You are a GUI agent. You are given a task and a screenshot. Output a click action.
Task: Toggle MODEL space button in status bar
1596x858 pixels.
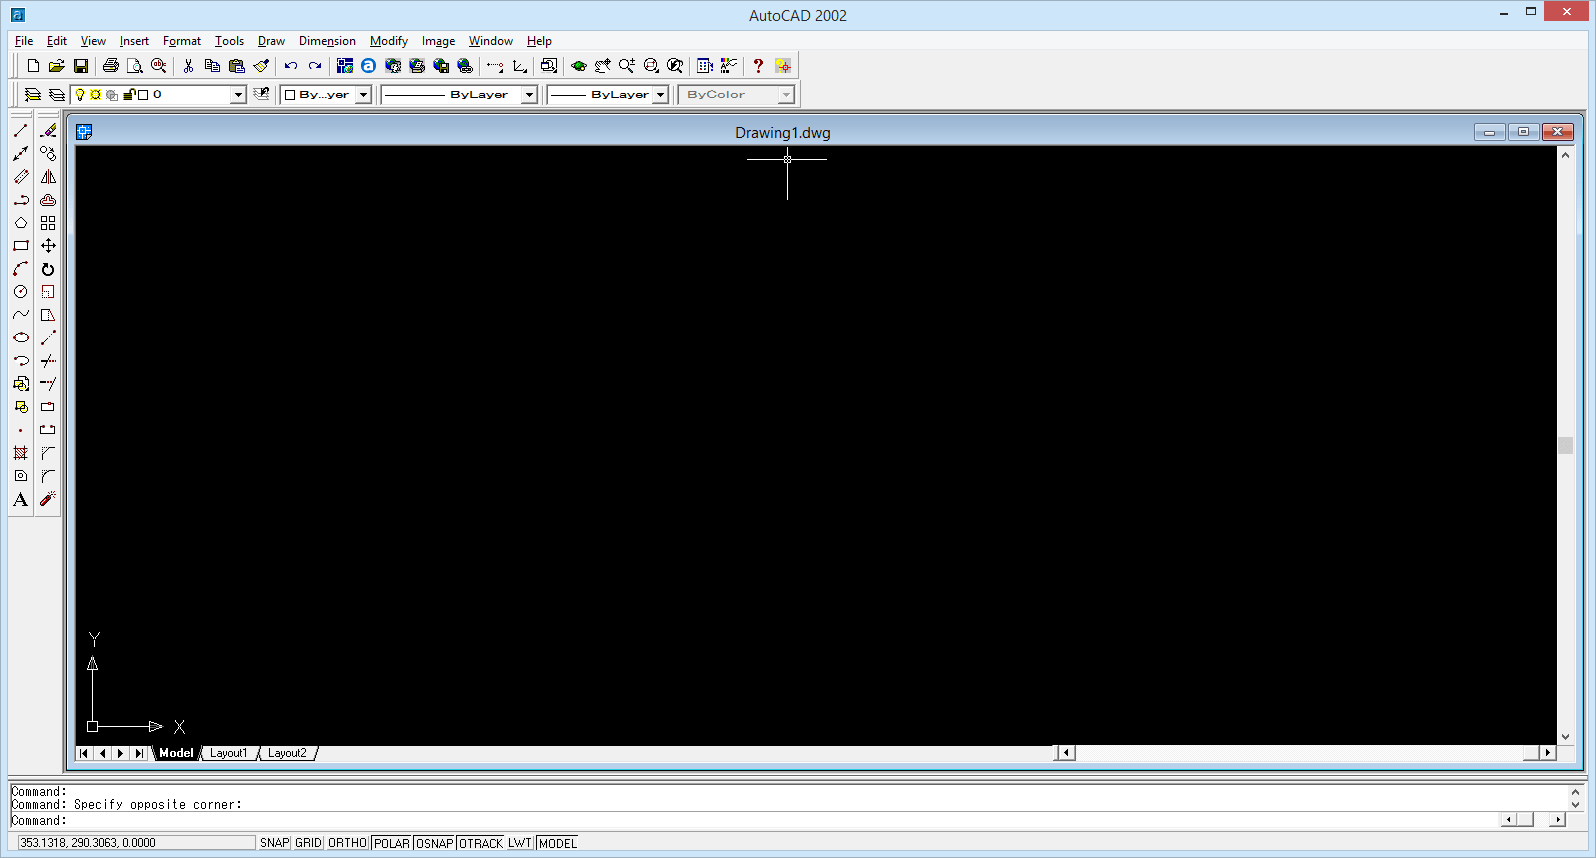pyautogui.click(x=558, y=843)
